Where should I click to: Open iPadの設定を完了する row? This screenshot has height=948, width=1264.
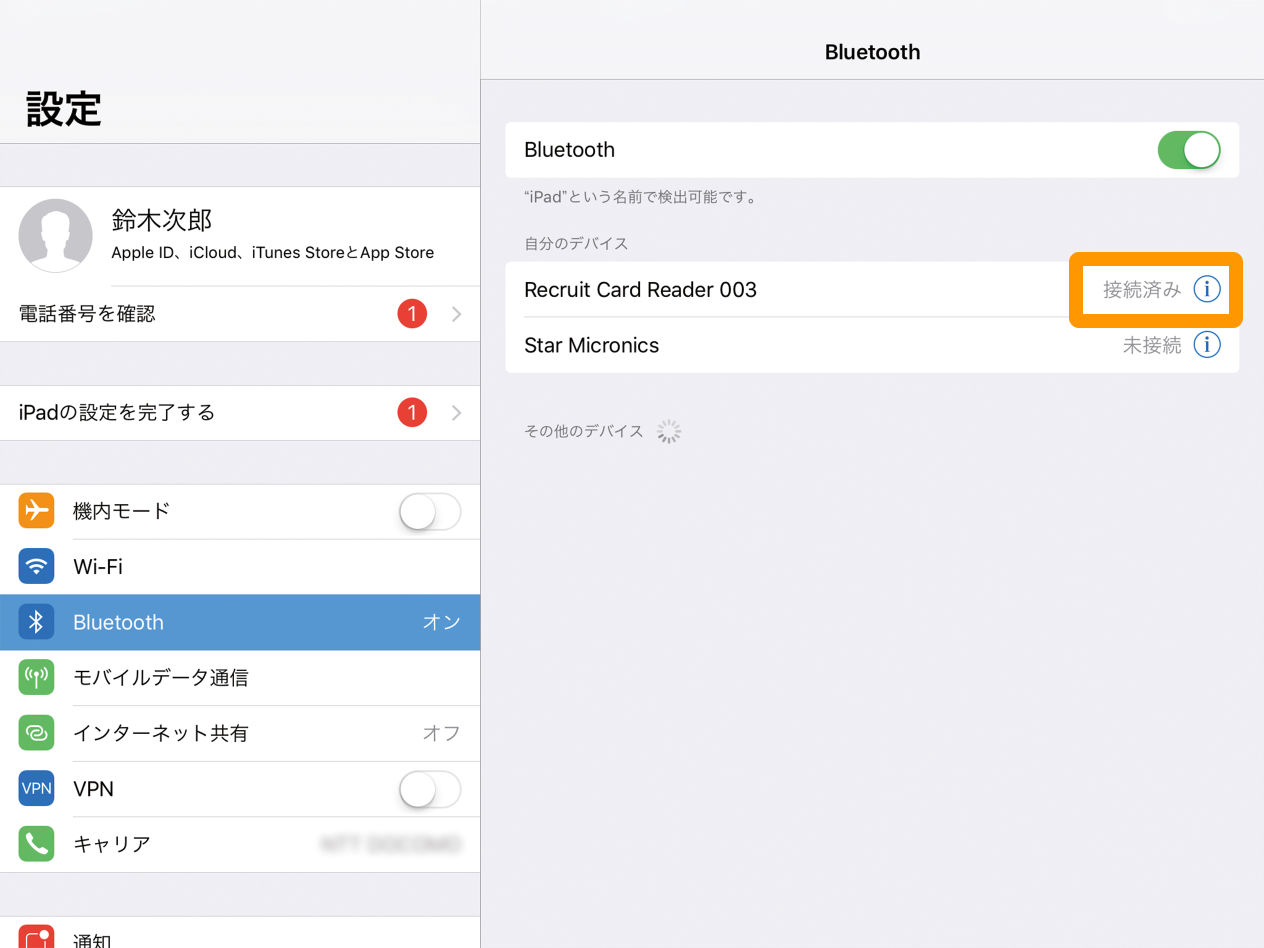point(240,412)
